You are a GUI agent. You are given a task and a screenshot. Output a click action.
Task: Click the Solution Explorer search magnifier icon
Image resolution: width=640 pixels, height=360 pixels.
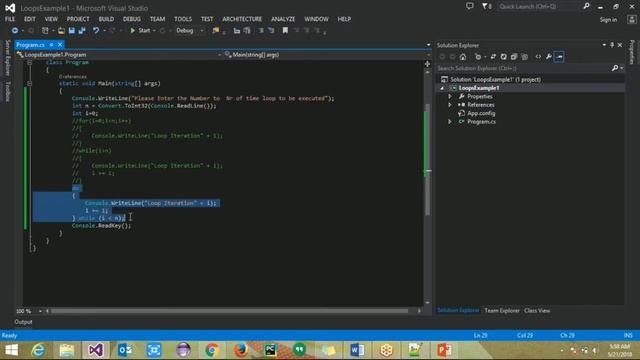pyautogui.click(x=615, y=68)
